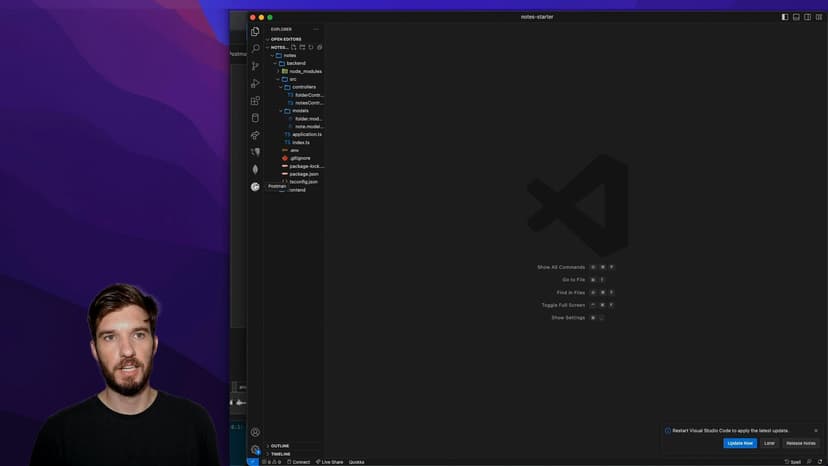Select package.json in the file tree
Image resolution: width=828 pixels, height=466 pixels.
tap(304, 174)
